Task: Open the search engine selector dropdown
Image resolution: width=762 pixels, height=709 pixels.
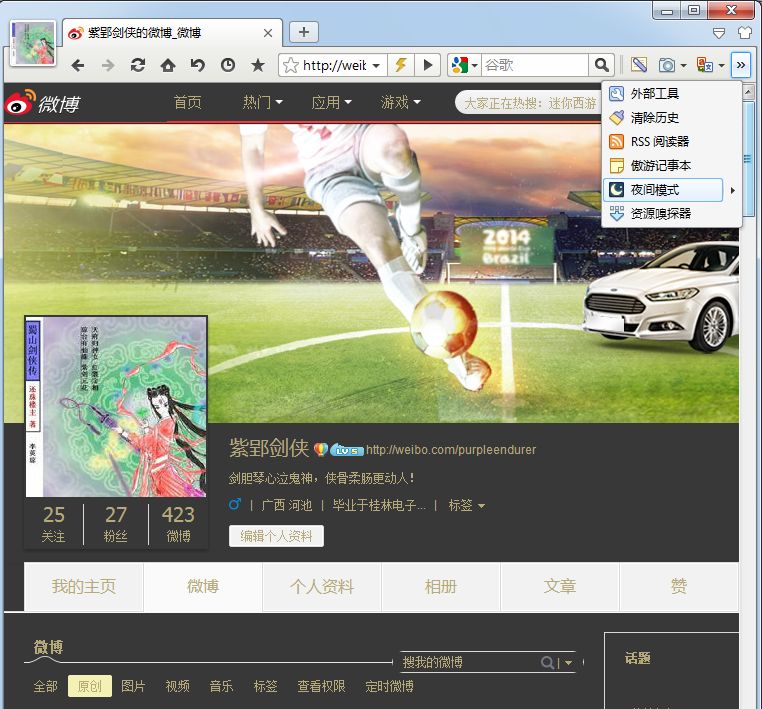Action: pos(464,65)
